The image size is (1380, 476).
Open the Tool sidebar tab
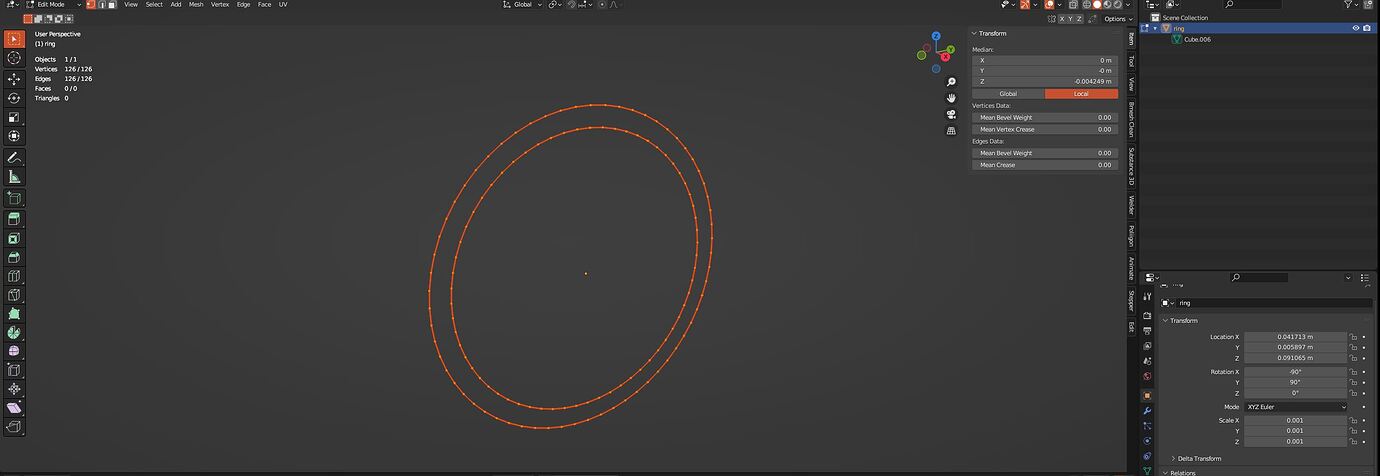[1131, 61]
